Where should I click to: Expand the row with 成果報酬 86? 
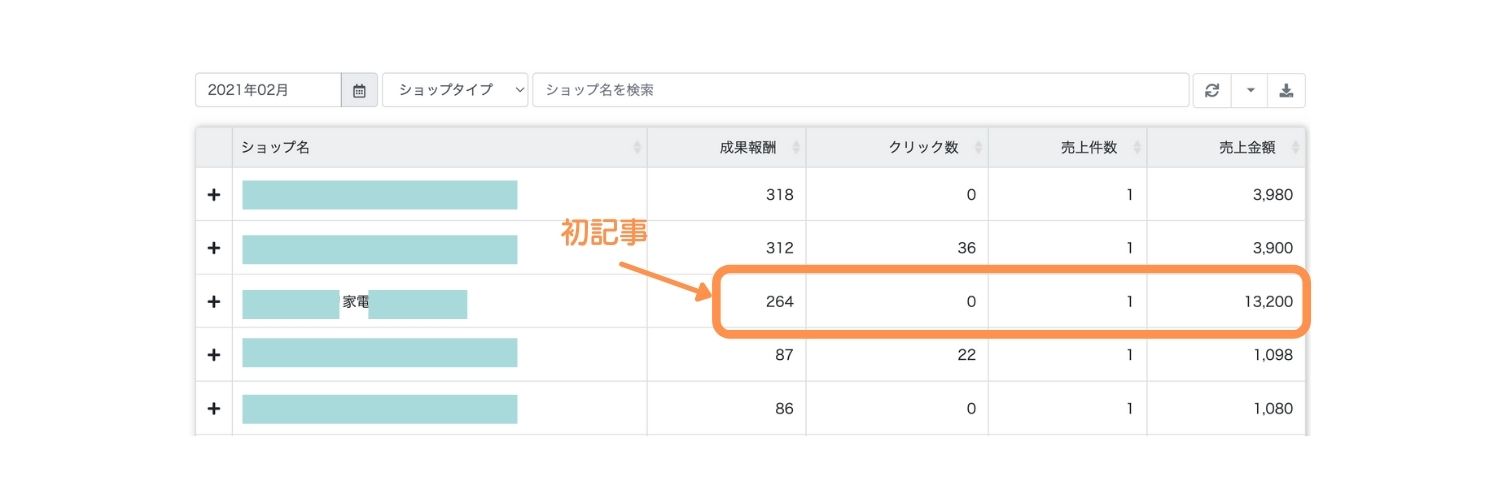[x=213, y=408]
